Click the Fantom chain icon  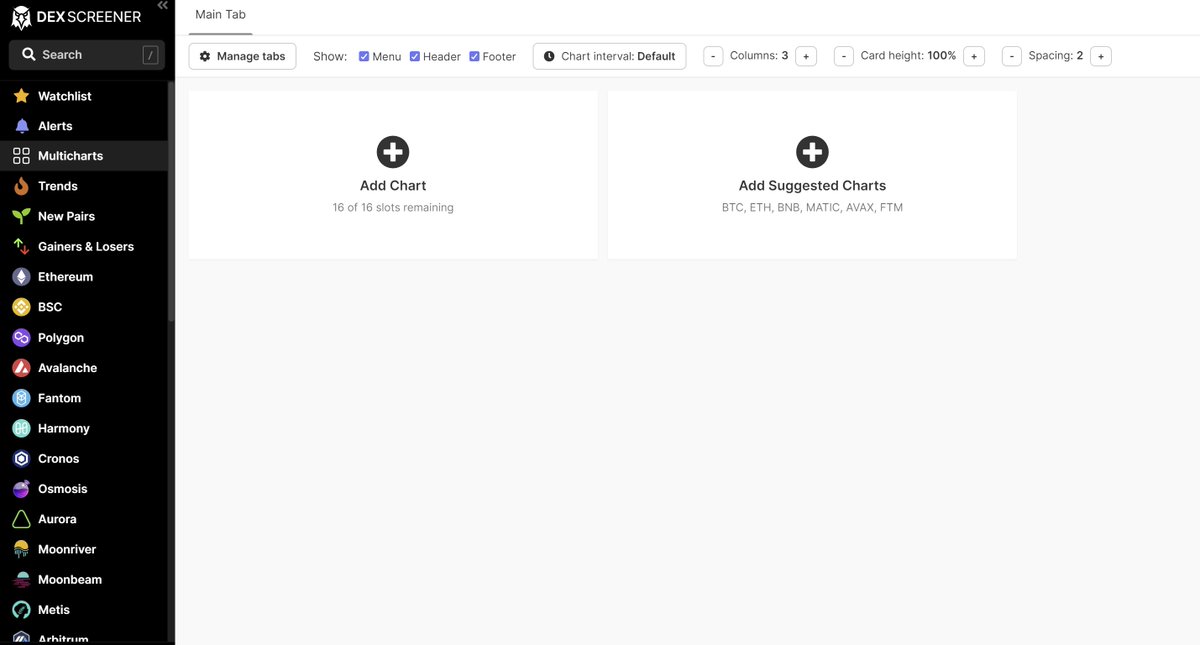coord(21,398)
